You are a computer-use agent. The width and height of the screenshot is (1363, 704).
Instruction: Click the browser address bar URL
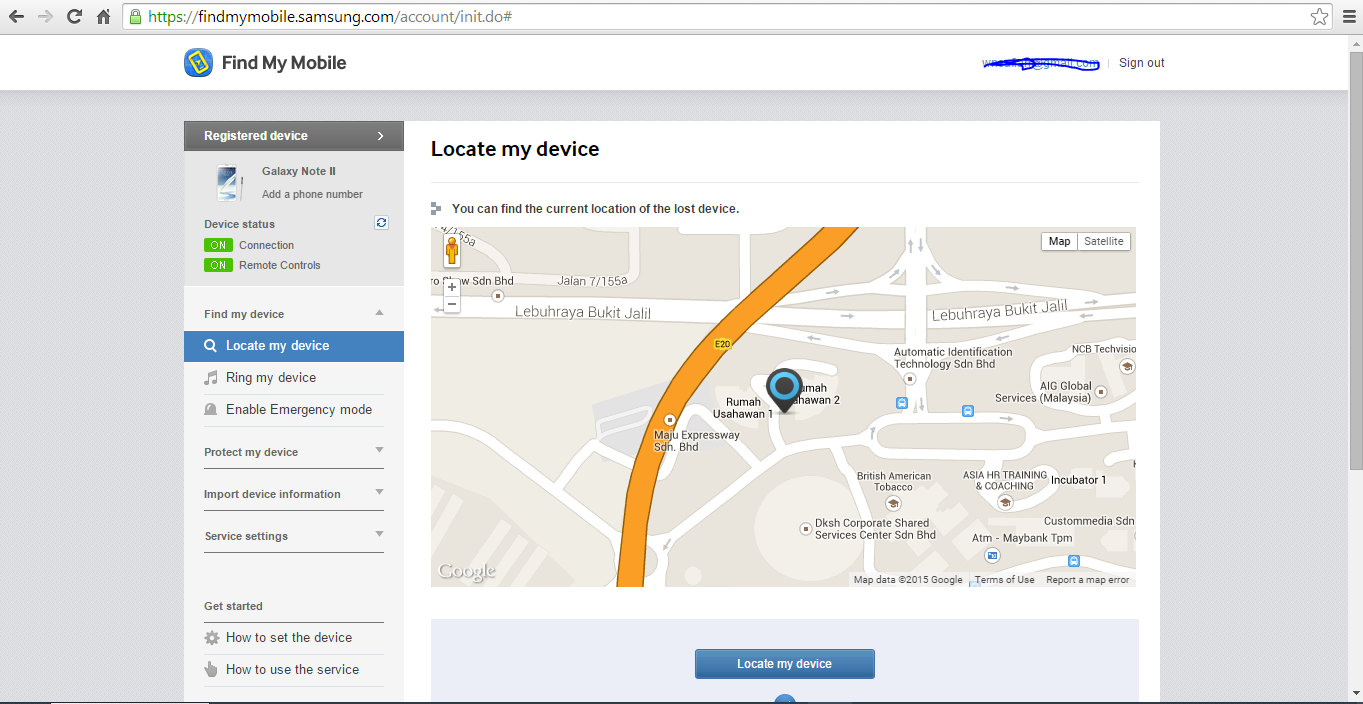pos(330,17)
